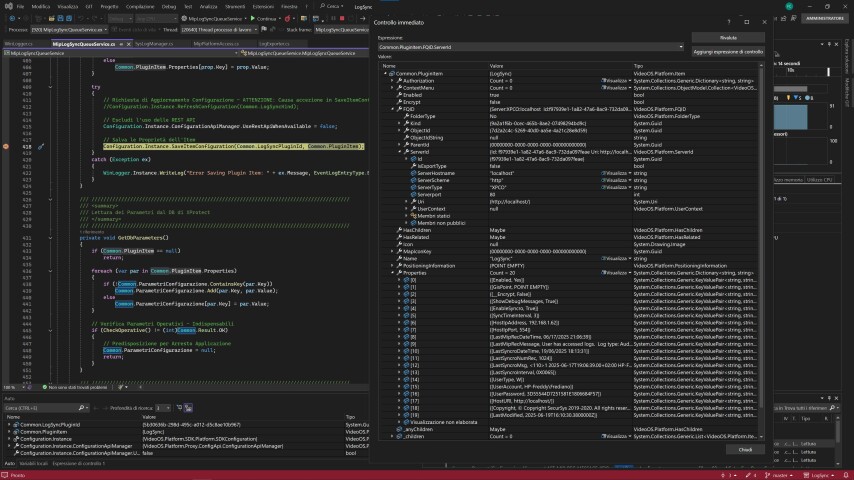Collapse the FQID tree node
Screen dimensions: 854x480
point(392,108)
